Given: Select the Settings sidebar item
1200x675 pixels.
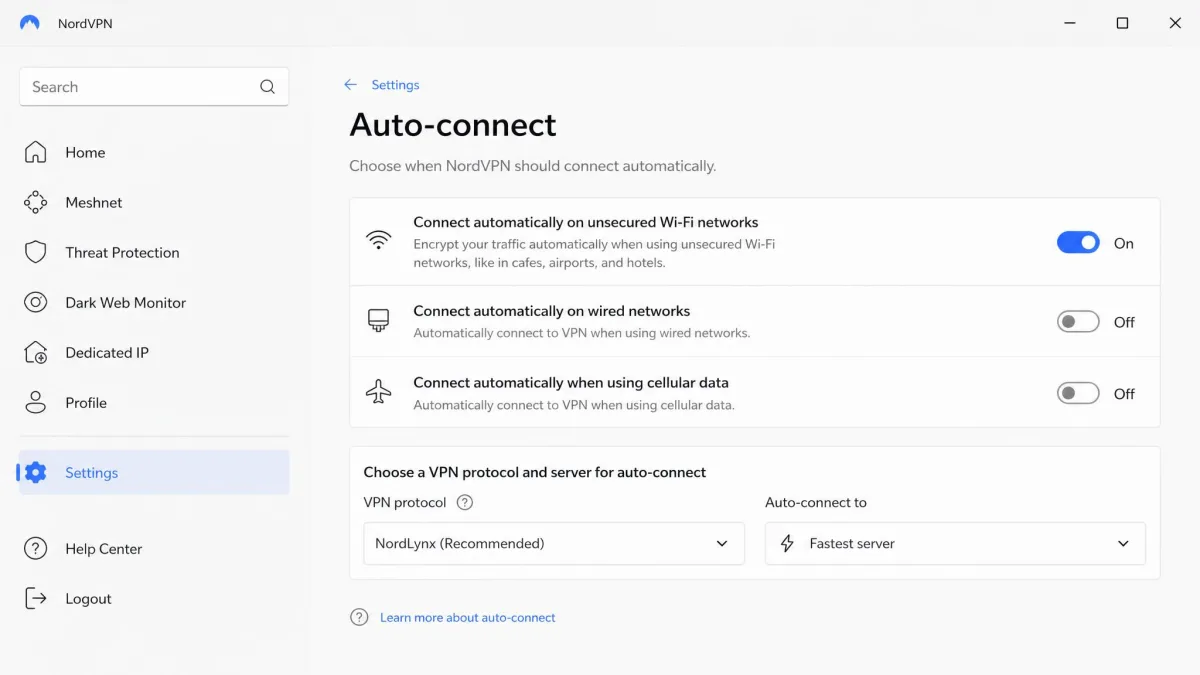Looking at the screenshot, I should (x=154, y=472).
